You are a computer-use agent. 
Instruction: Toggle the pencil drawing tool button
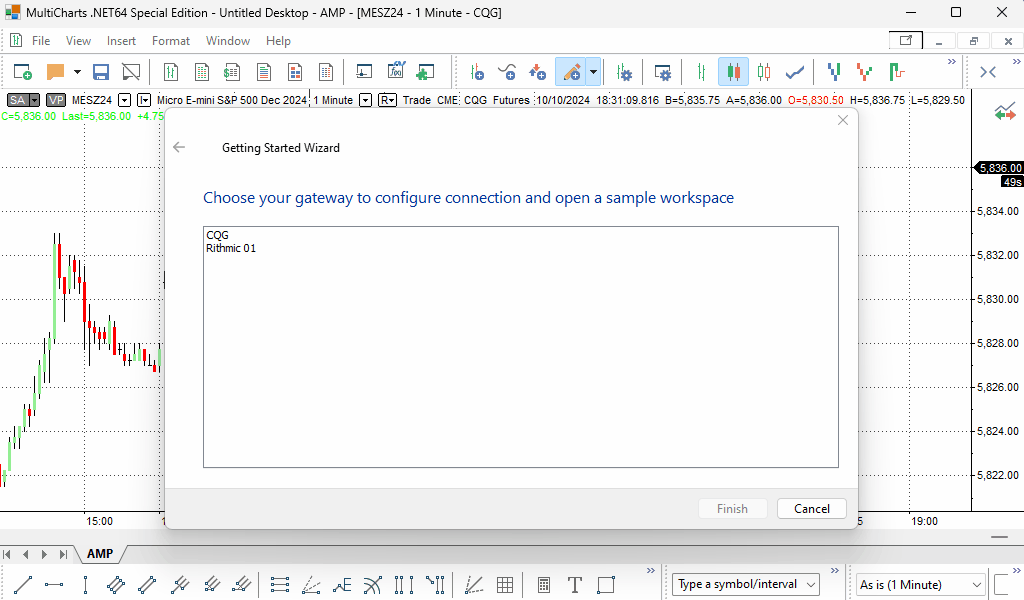tap(571, 72)
